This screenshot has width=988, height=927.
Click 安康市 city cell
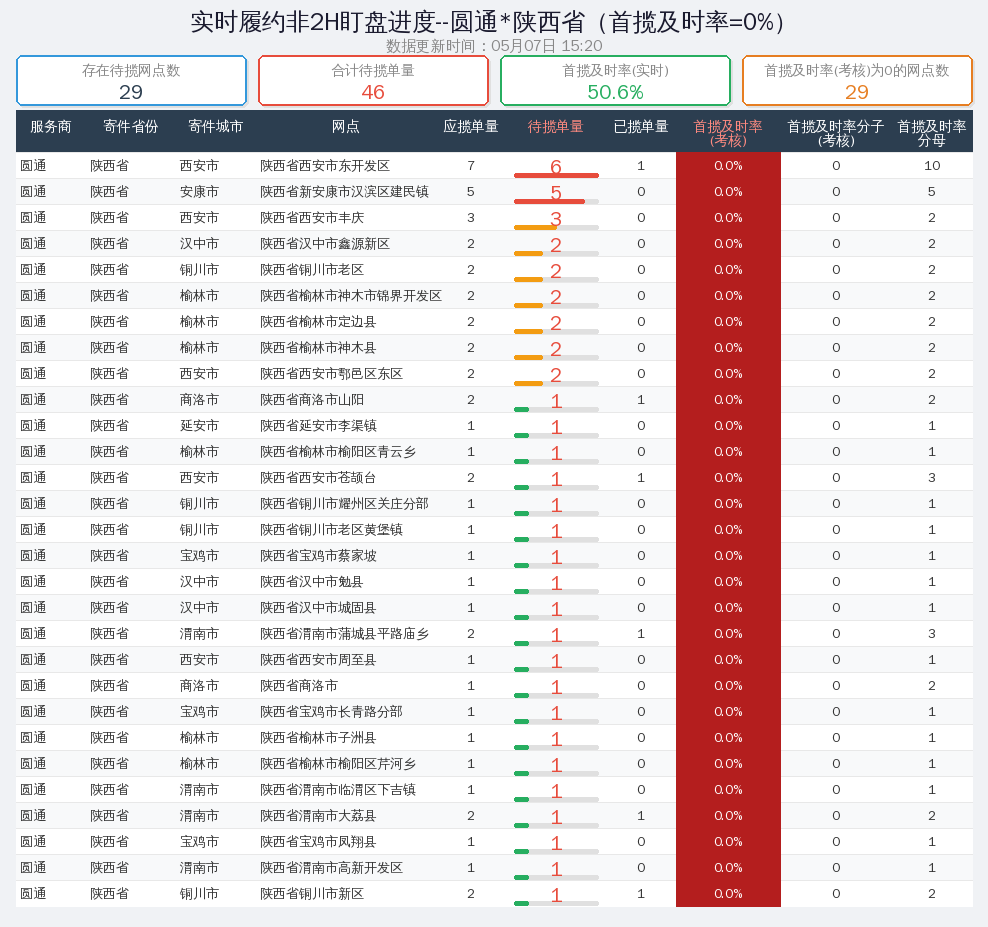[x=199, y=192]
